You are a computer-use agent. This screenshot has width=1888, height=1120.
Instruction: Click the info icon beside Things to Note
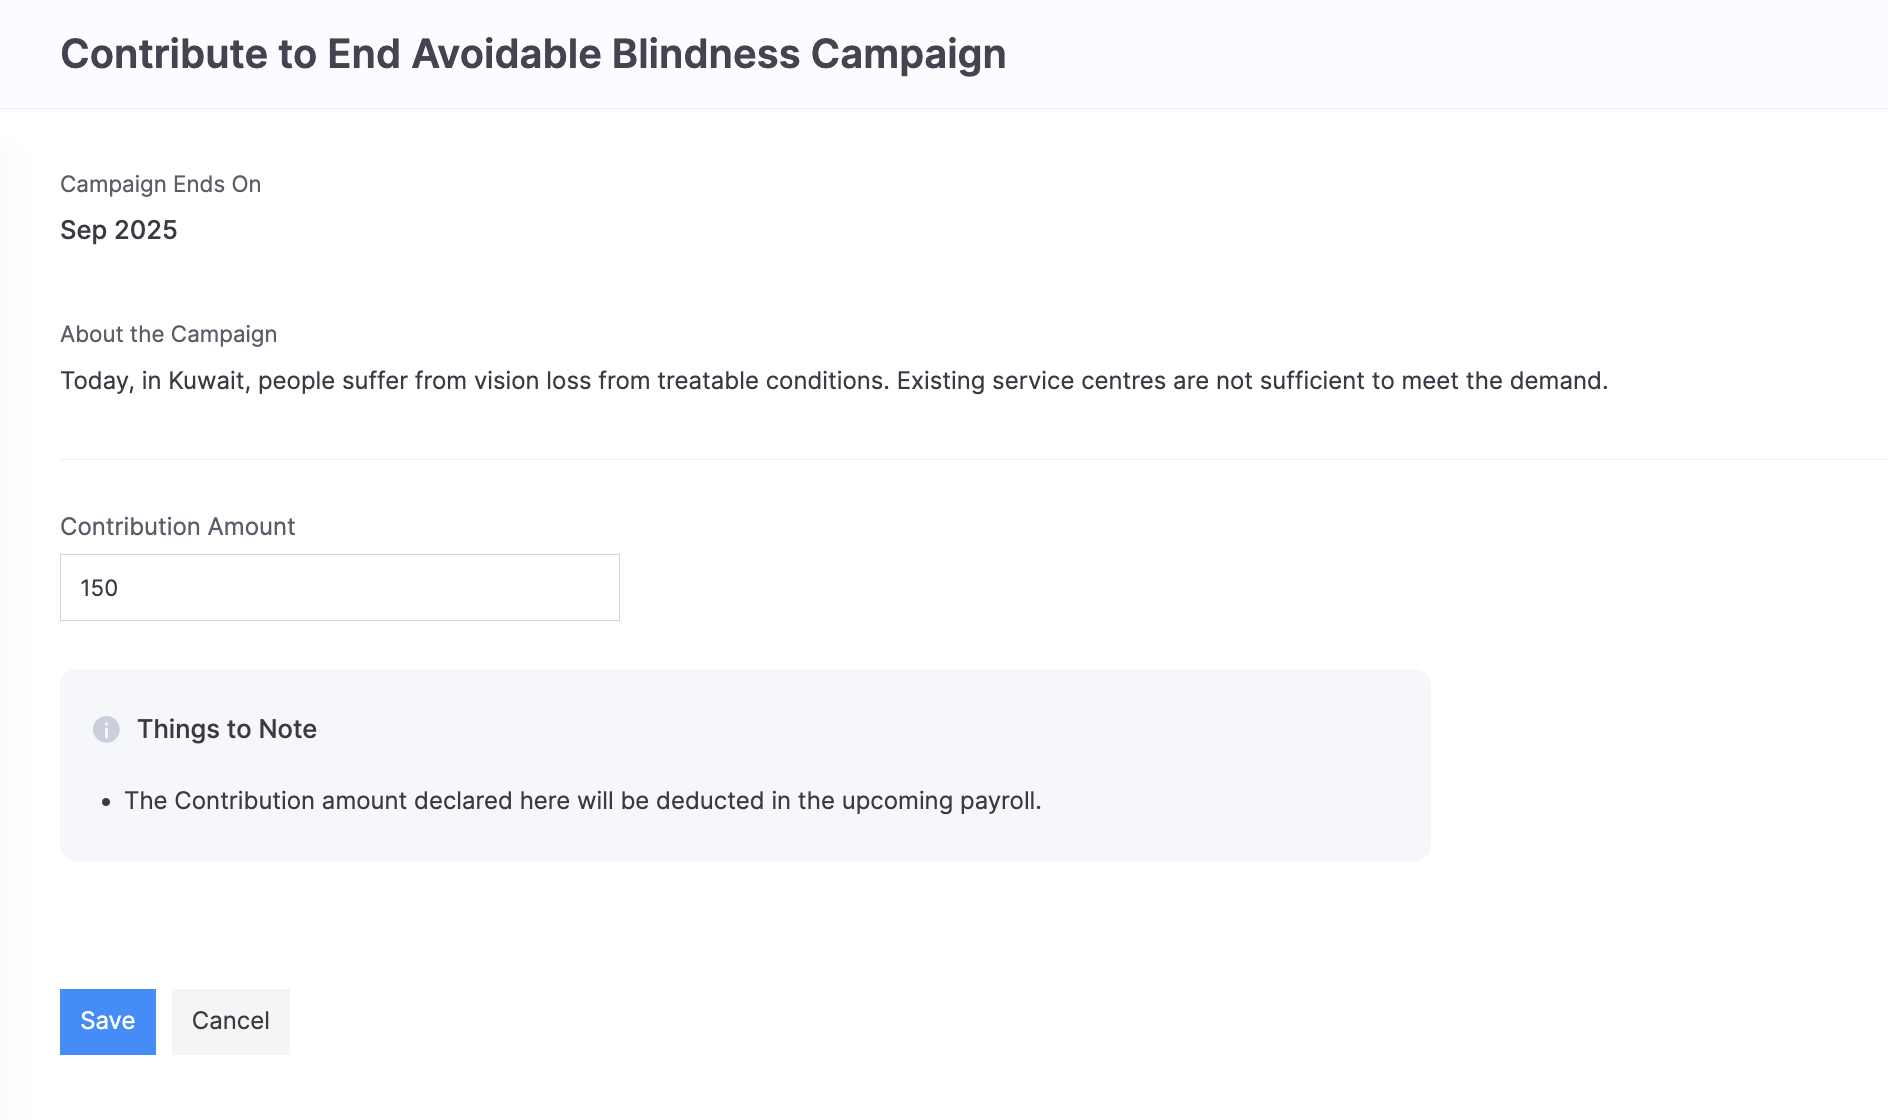106,729
